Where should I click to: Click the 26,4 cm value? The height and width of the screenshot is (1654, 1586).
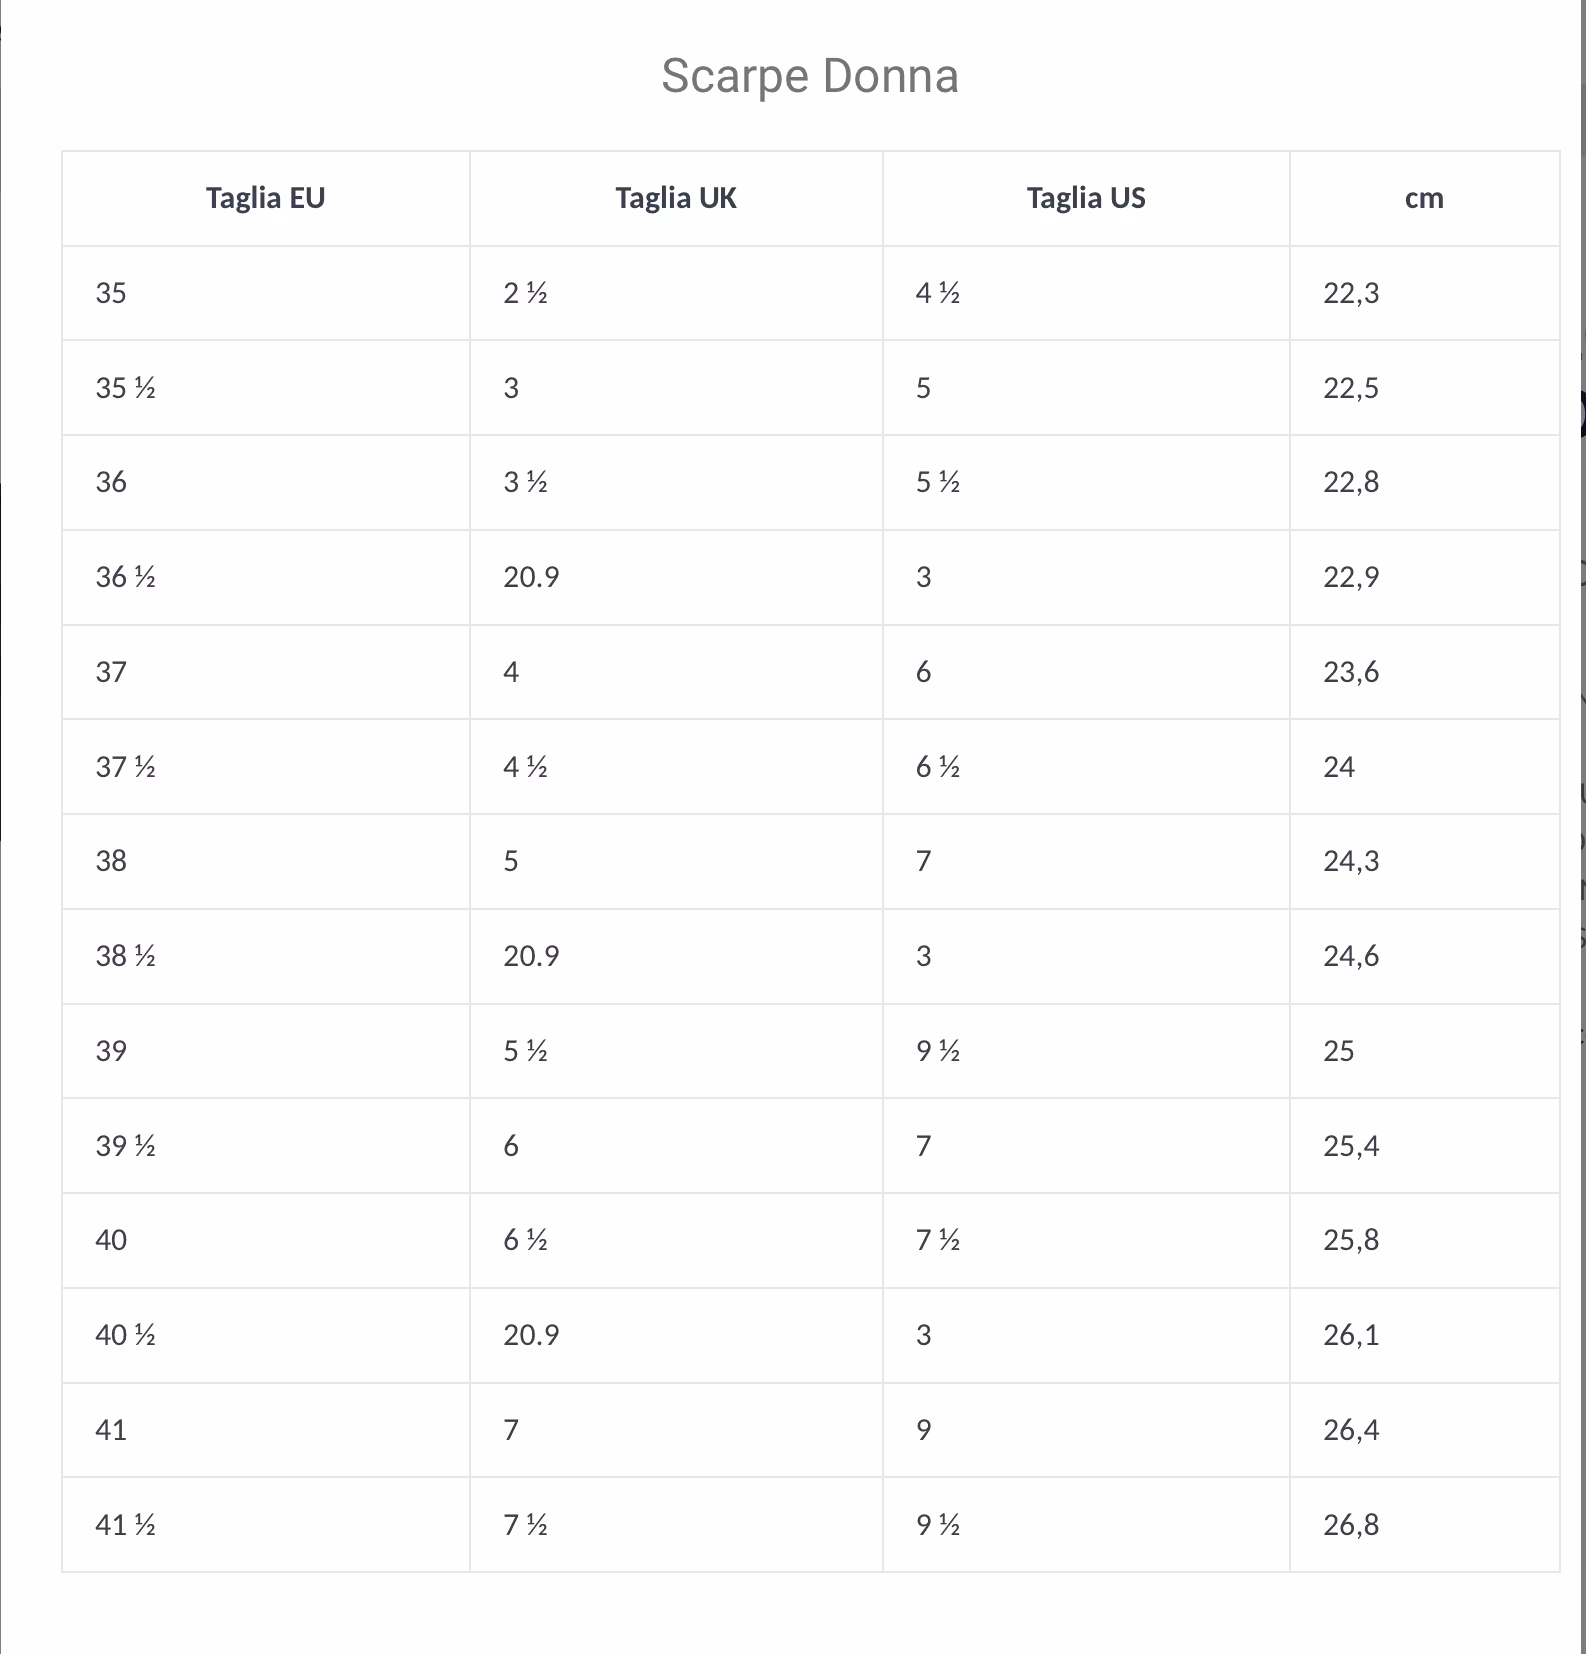[x=1351, y=1430]
